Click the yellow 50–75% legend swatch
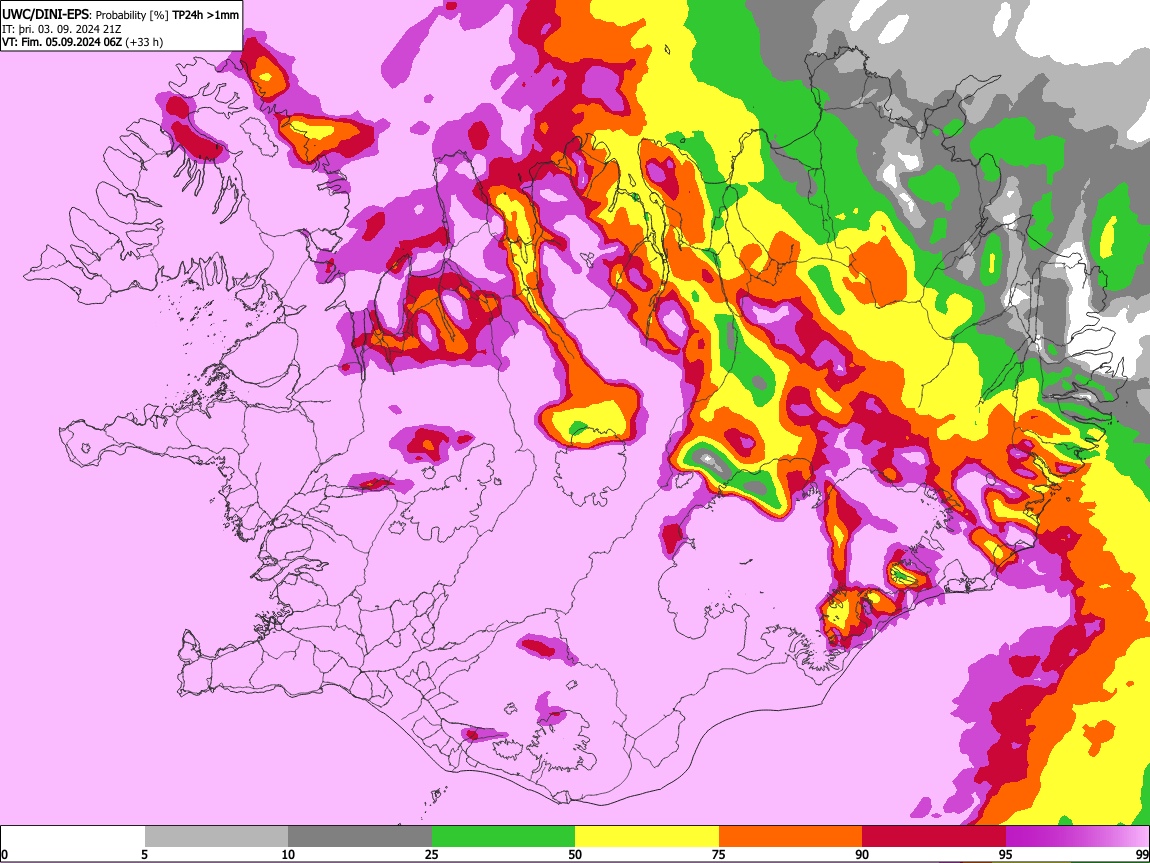 647,837
